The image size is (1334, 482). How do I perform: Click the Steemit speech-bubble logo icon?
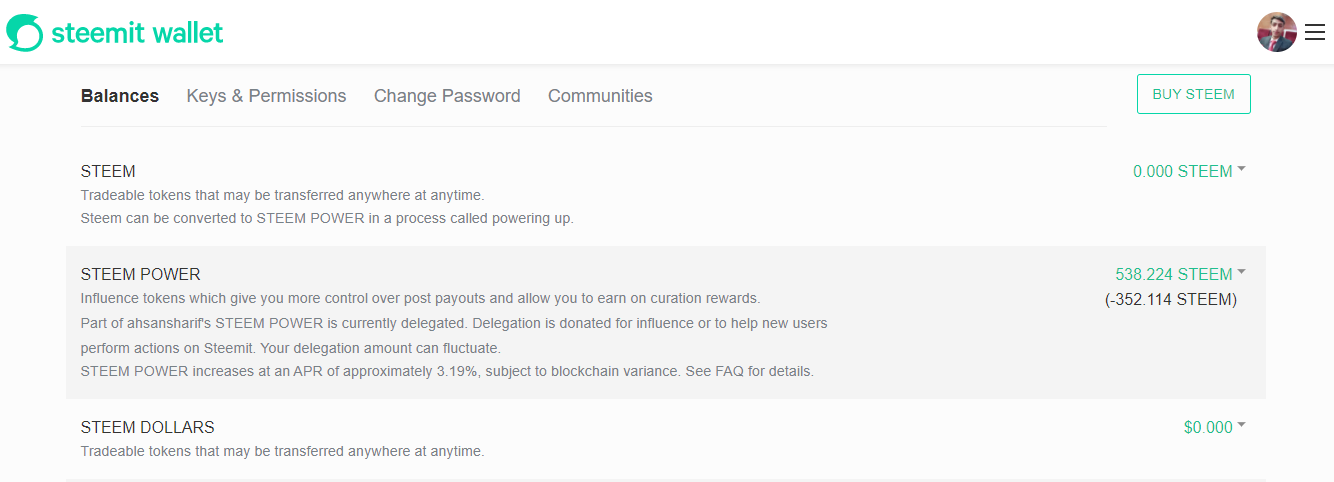coord(25,33)
